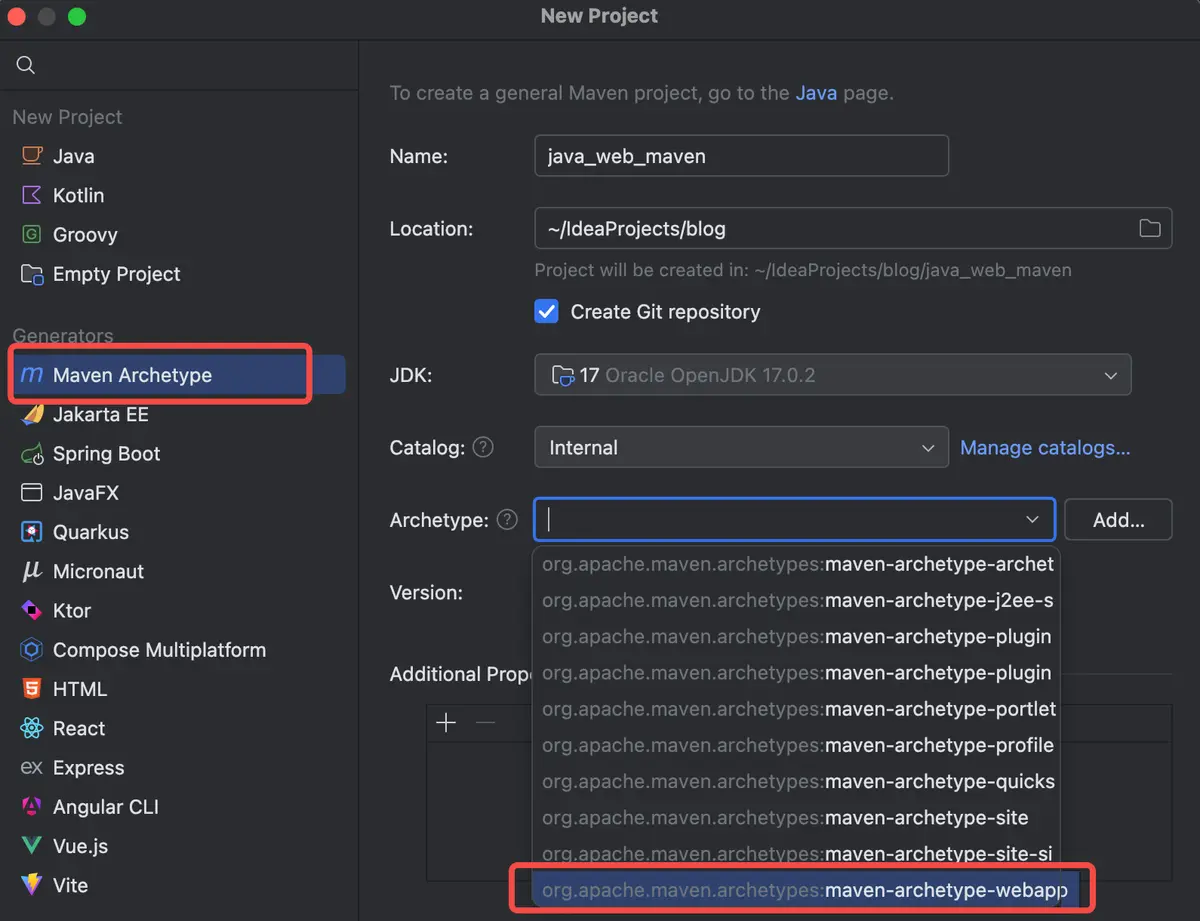
Task: Click the Spring Boot leaf icon
Action: pyautogui.click(x=32, y=453)
